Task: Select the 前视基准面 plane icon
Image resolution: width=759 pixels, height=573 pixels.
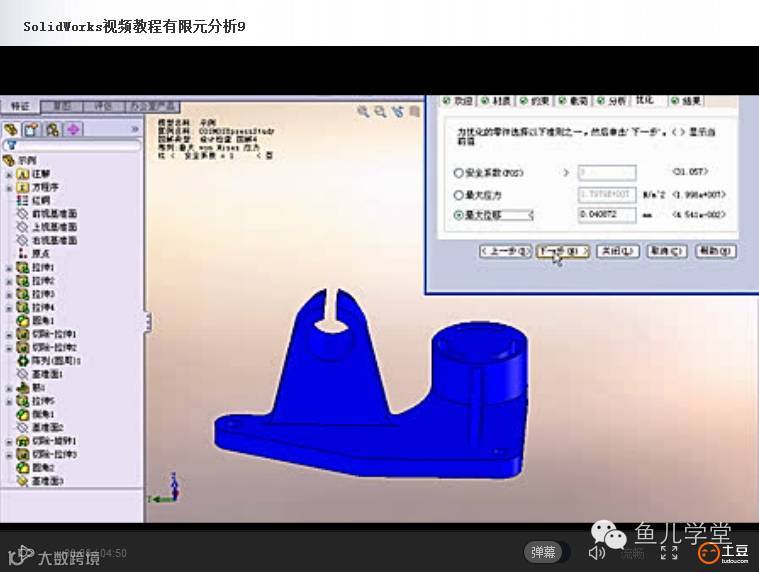Action: [22, 213]
